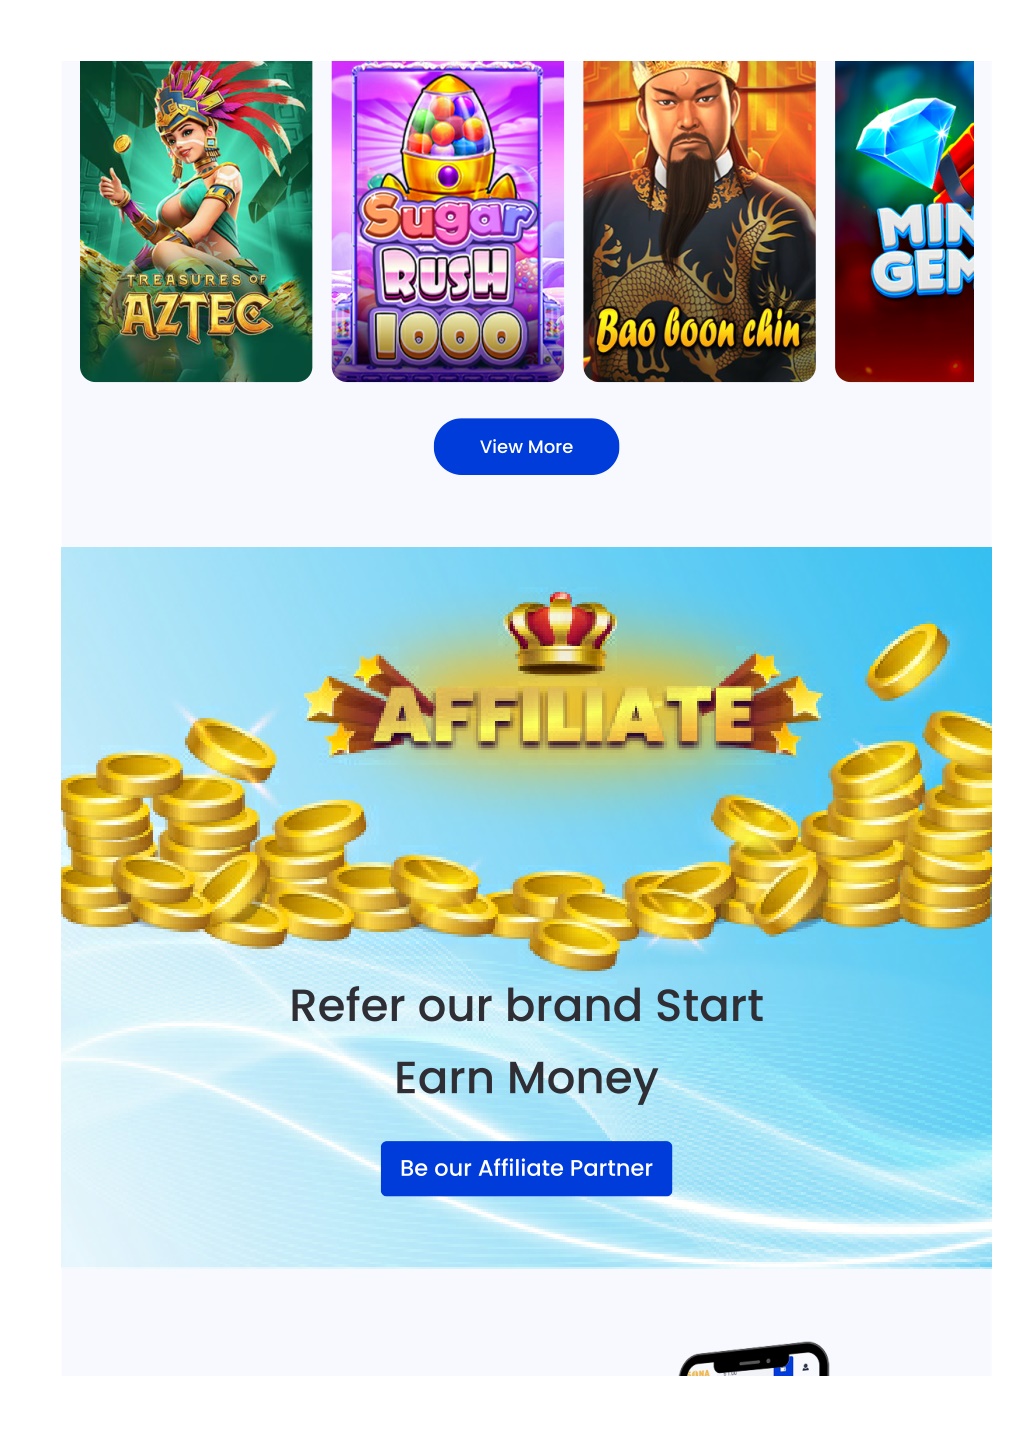
Task: Click the "Earn Money" text line
Action: (x=526, y=1079)
